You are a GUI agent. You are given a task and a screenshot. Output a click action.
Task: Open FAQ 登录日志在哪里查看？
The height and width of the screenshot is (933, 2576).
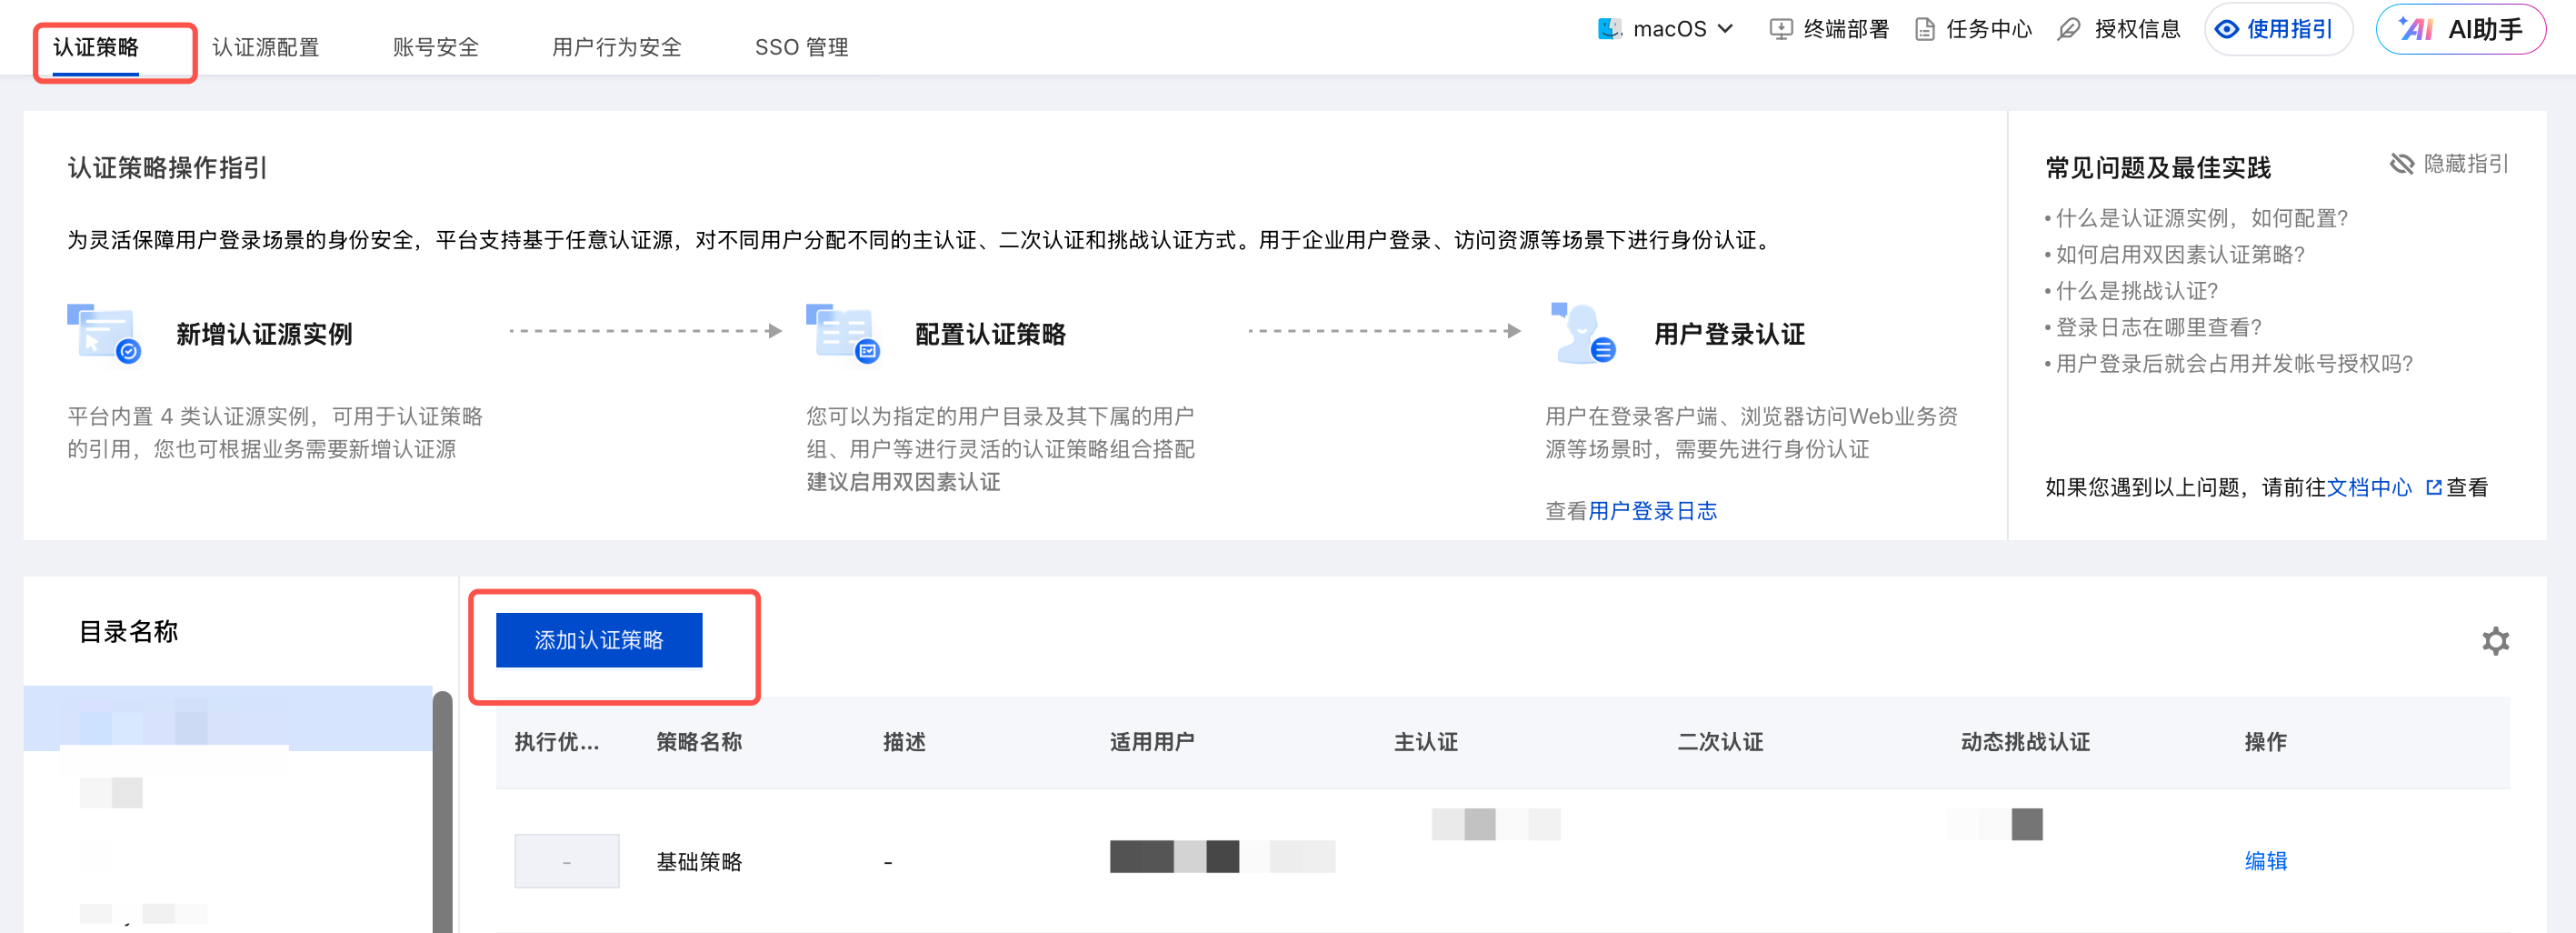[x=2158, y=327]
